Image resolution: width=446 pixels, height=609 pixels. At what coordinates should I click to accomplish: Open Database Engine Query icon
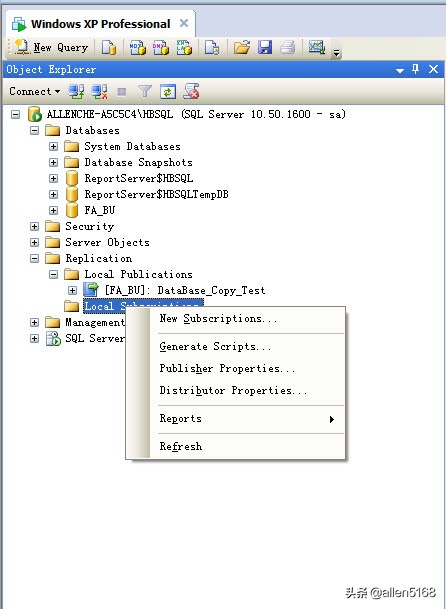pyautogui.click(x=109, y=48)
